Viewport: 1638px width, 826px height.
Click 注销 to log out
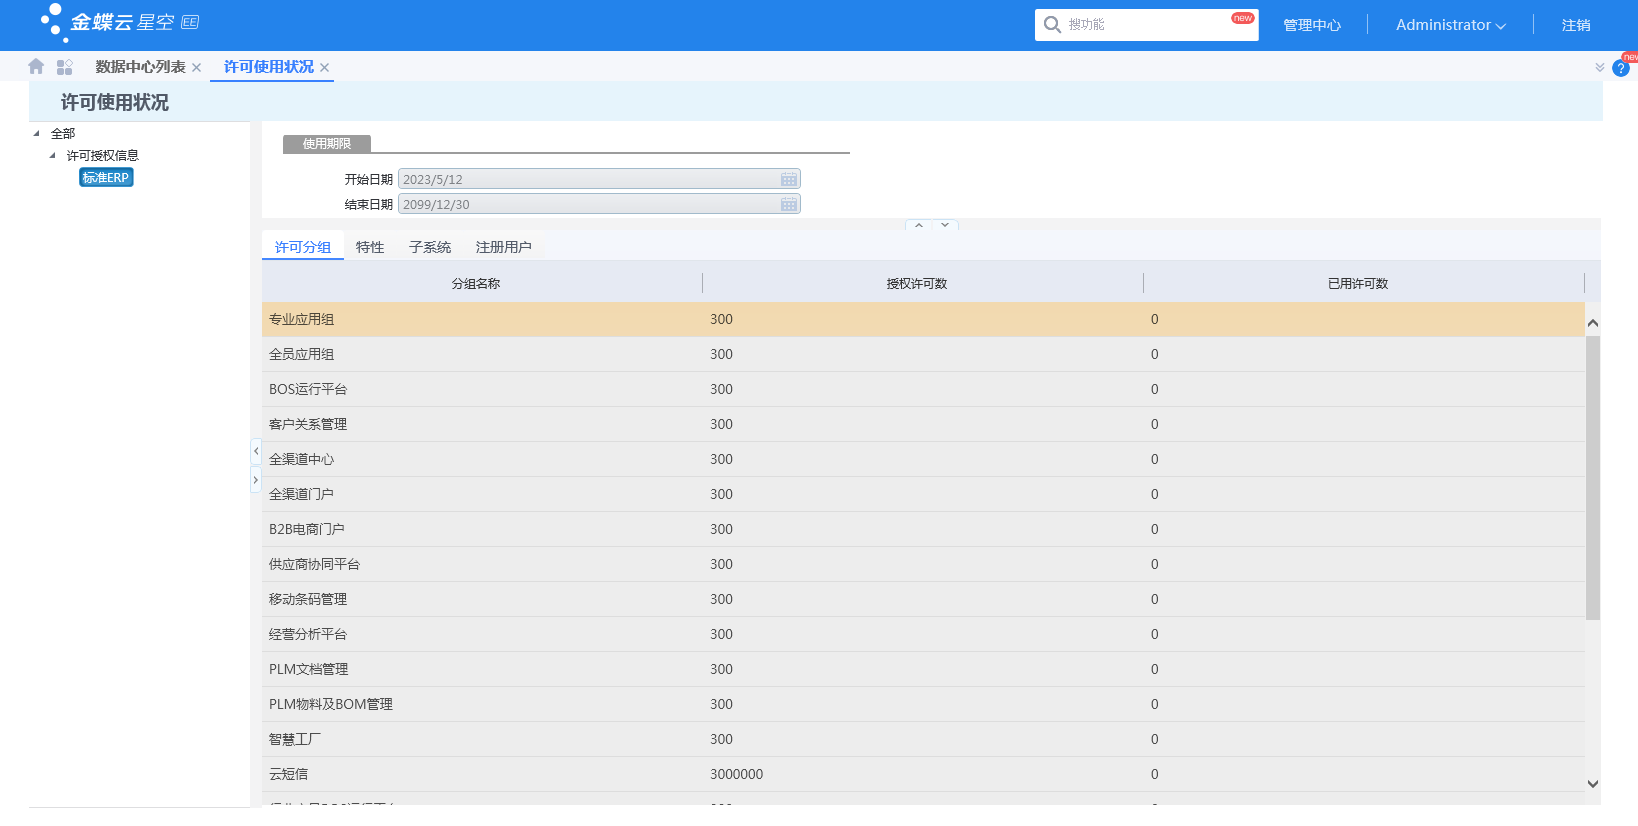1576,25
